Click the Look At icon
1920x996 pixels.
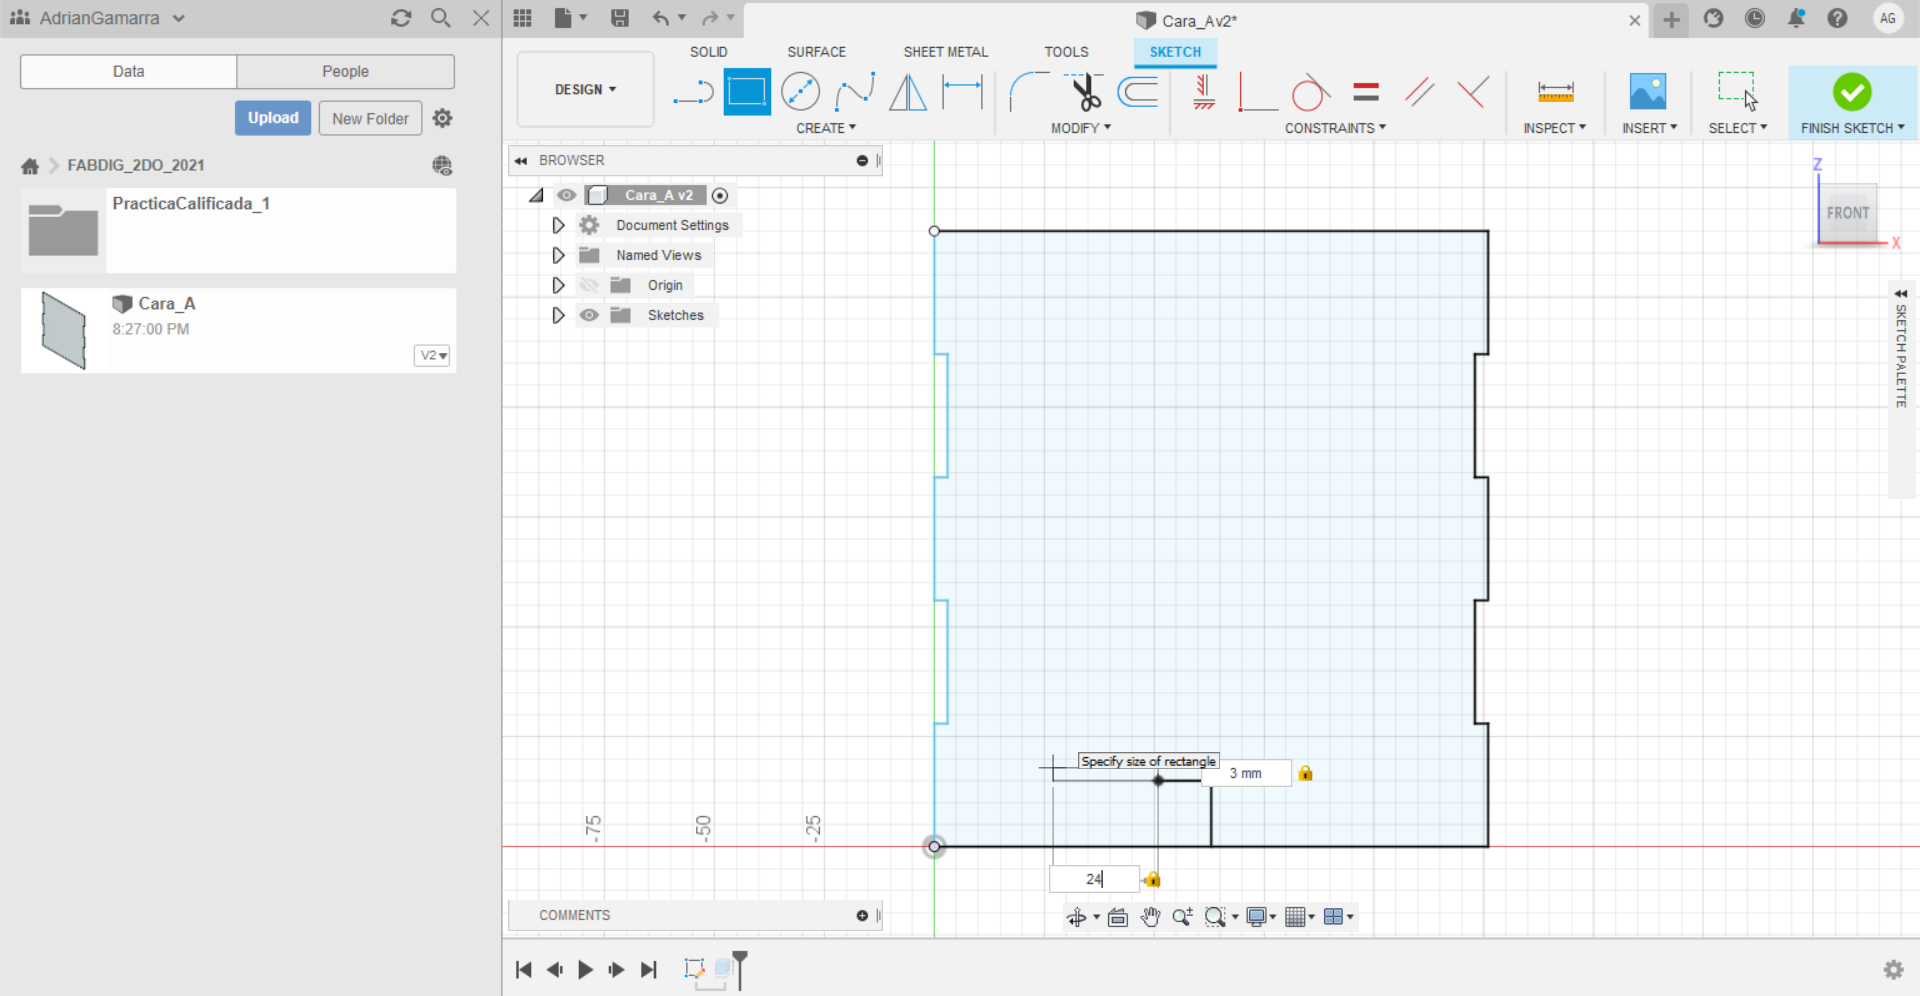tap(1118, 917)
